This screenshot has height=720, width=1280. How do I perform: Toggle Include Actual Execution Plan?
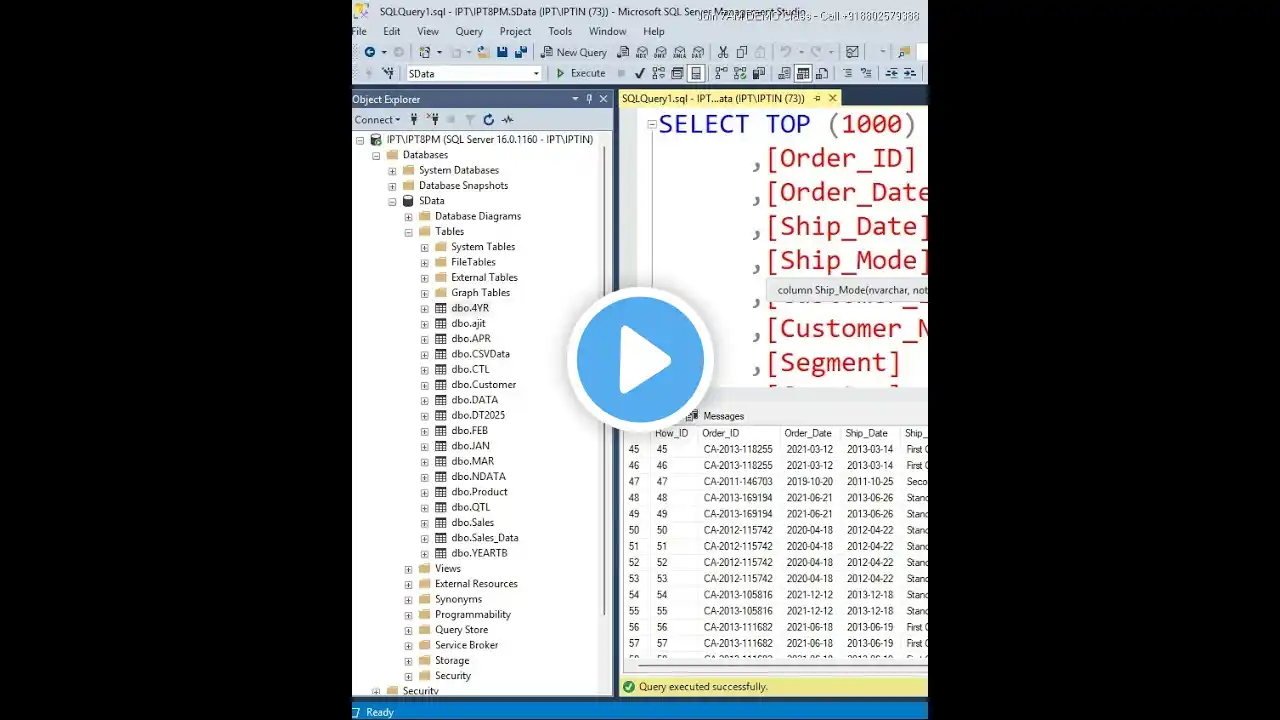pyautogui.click(x=721, y=73)
